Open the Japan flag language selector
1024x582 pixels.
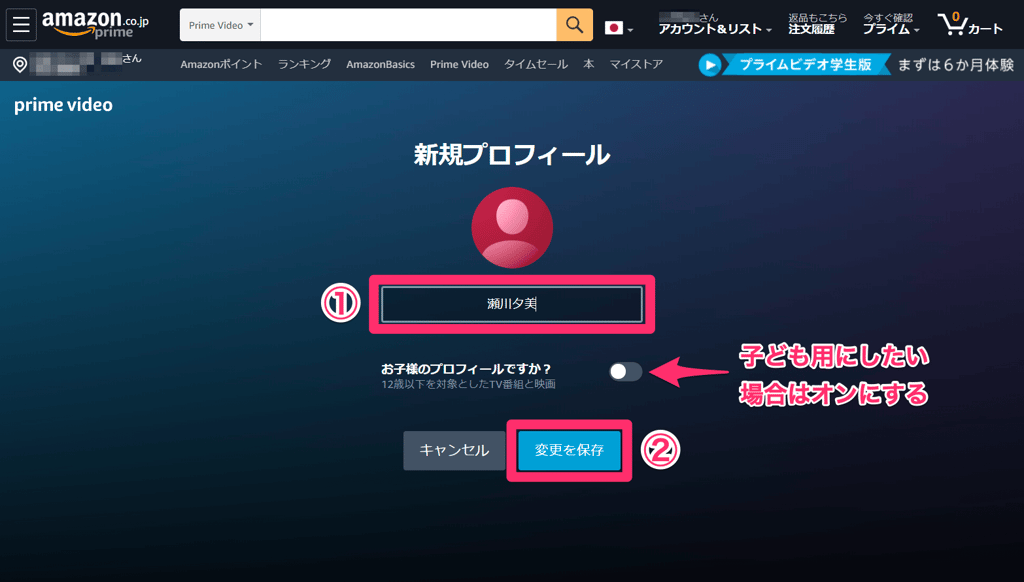tap(618, 28)
